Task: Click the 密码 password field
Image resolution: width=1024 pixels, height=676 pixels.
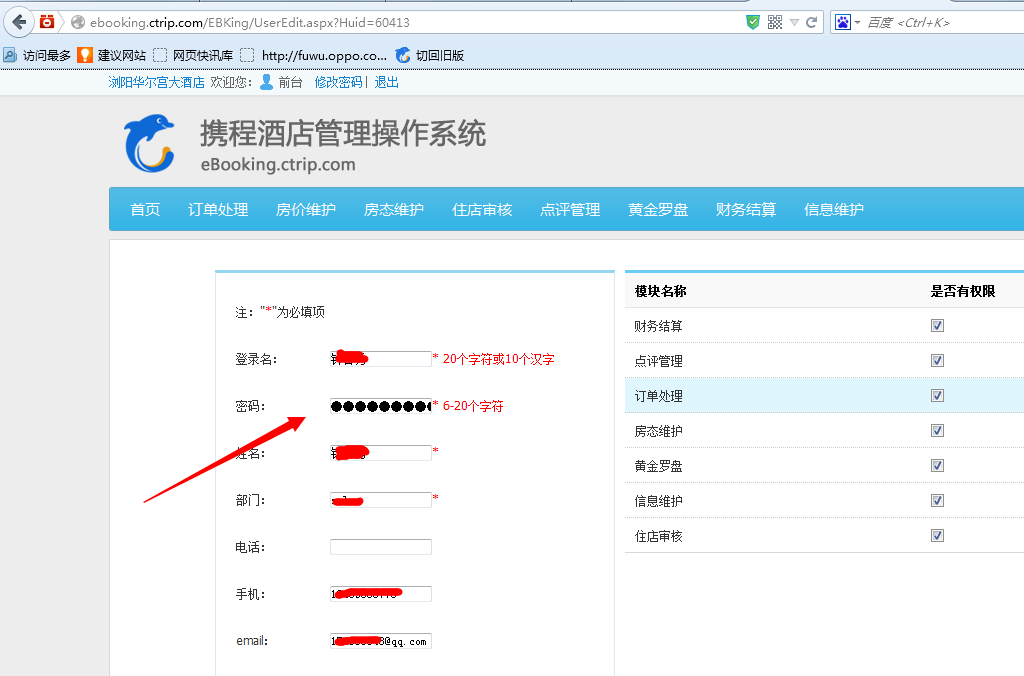Action: coord(381,406)
